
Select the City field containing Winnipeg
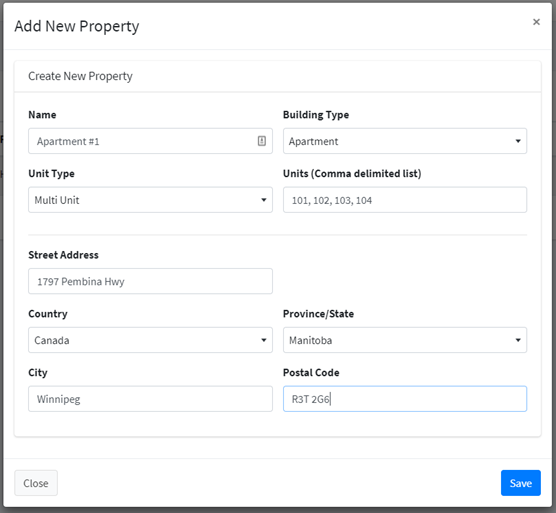pyautogui.click(x=150, y=399)
